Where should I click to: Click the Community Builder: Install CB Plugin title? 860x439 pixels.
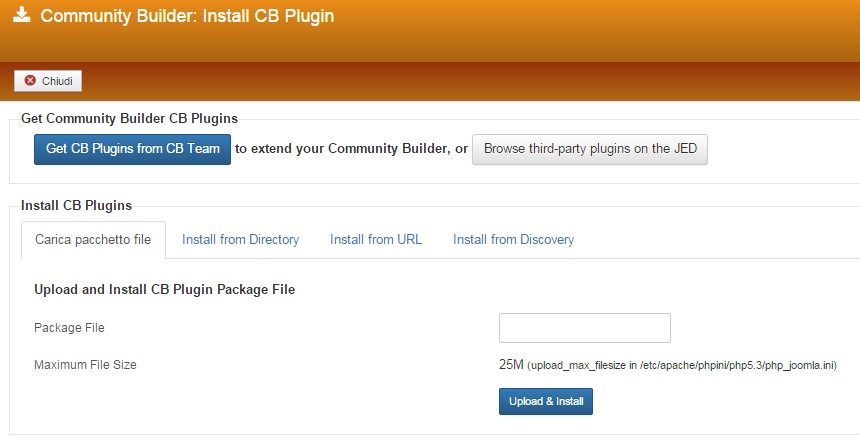187,16
